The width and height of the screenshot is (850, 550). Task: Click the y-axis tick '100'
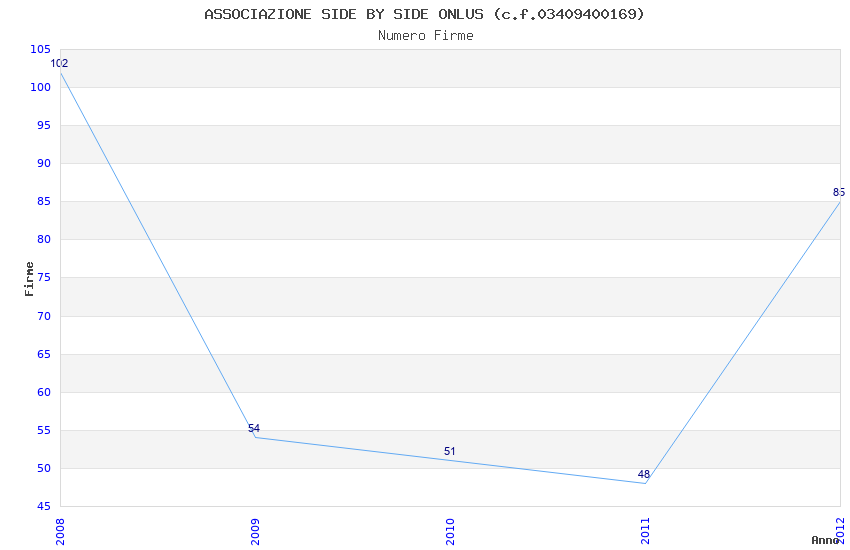(40, 87)
